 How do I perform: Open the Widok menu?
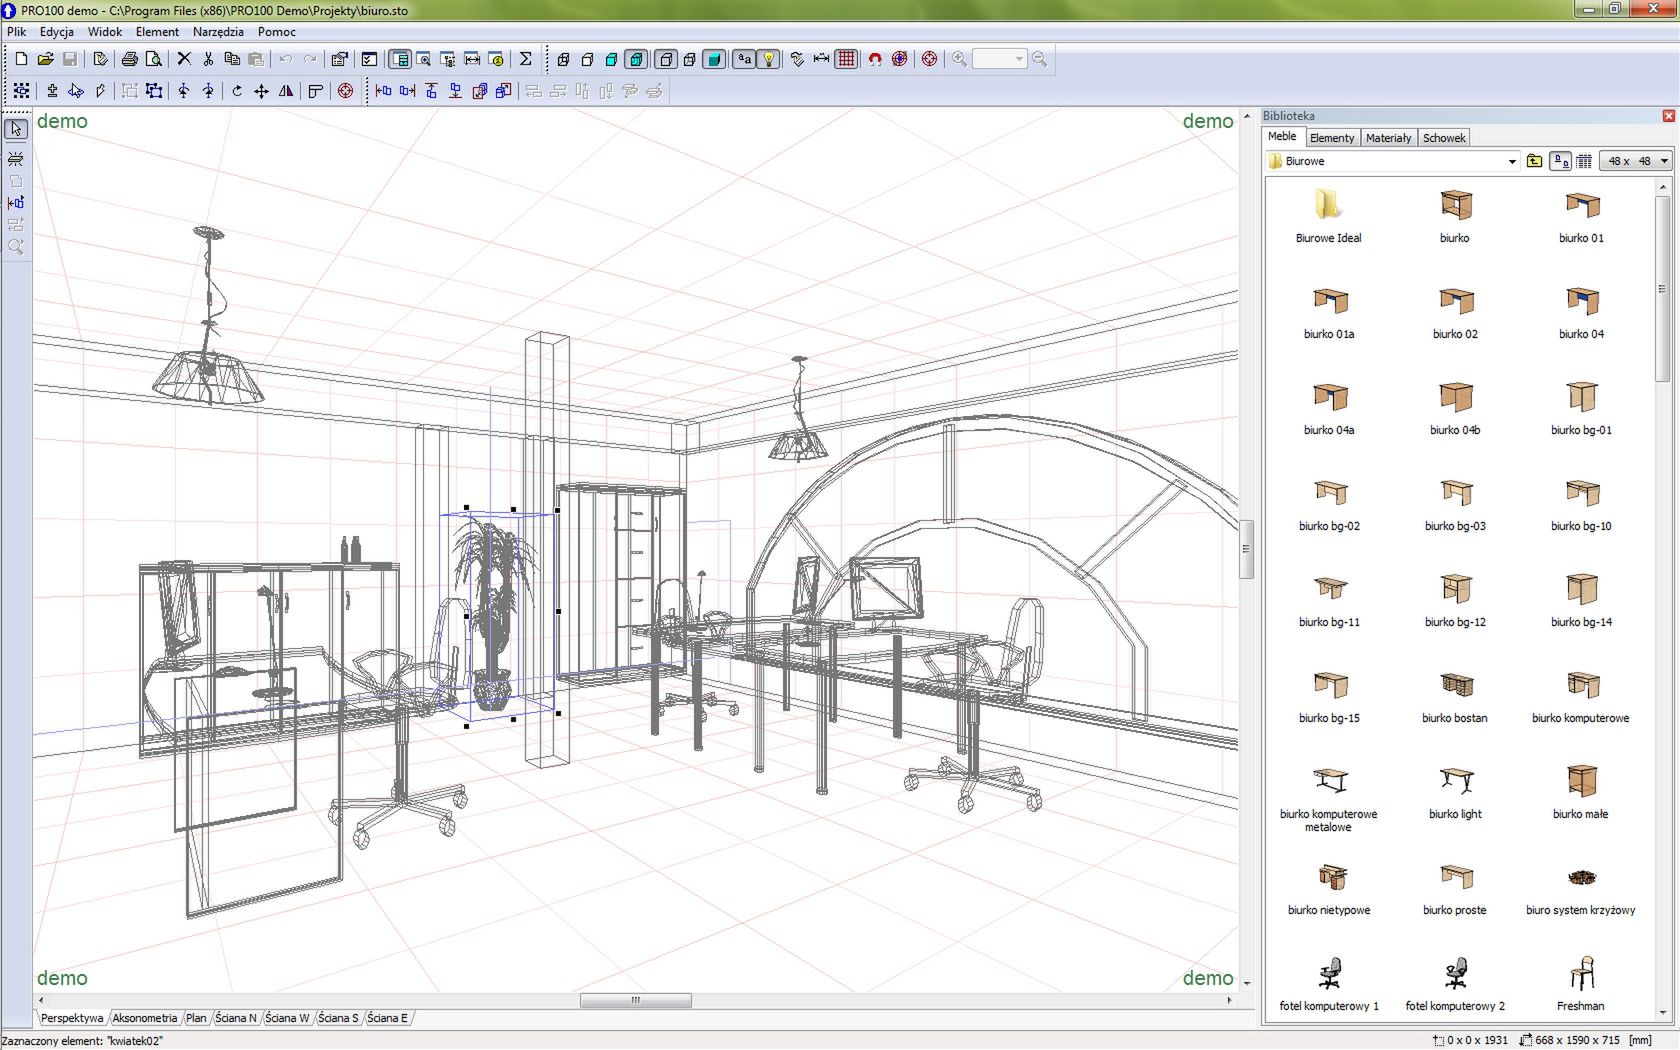105,32
